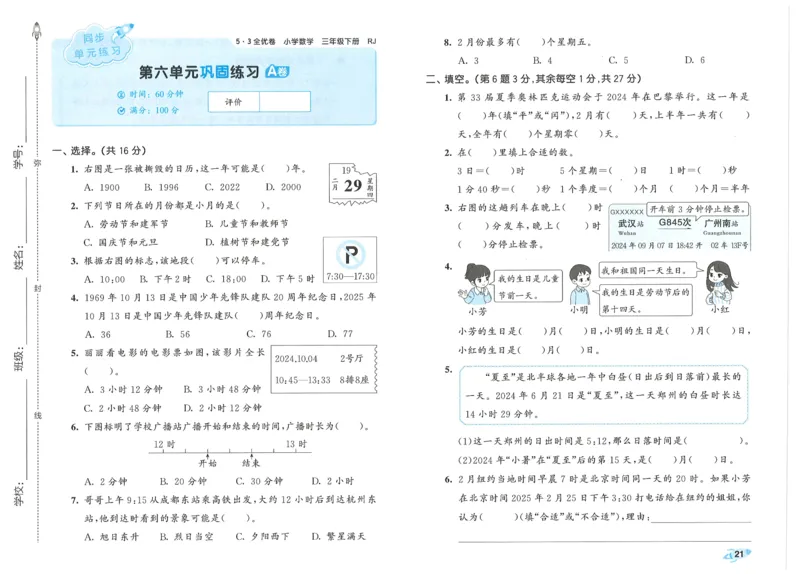
Task: Select option B. 20分钟 in question 6
Action: coord(183,481)
